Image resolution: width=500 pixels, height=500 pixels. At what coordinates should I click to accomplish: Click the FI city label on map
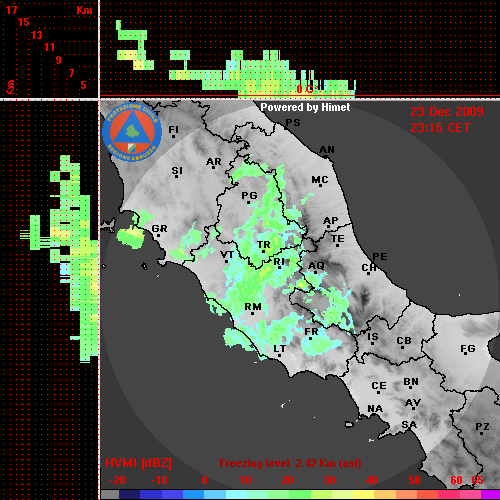click(173, 130)
